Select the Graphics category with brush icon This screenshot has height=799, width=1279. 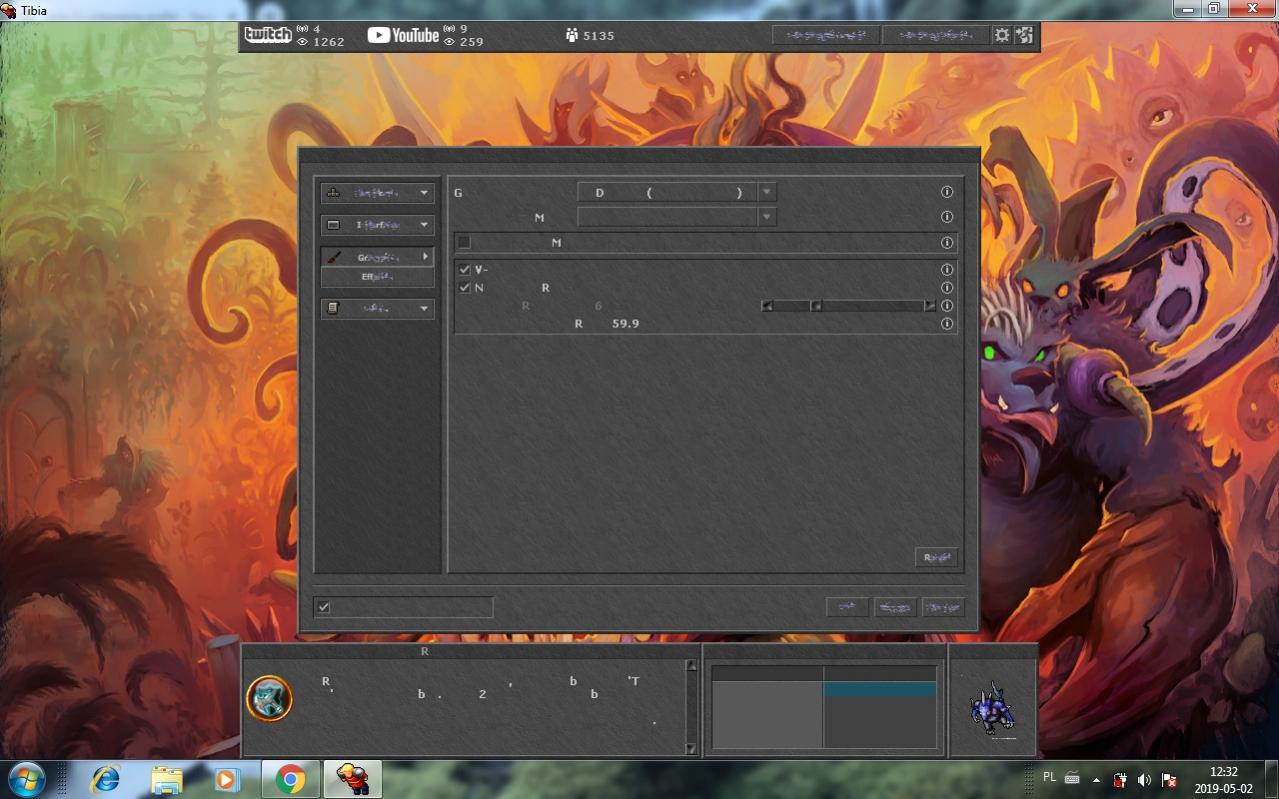[377, 257]
